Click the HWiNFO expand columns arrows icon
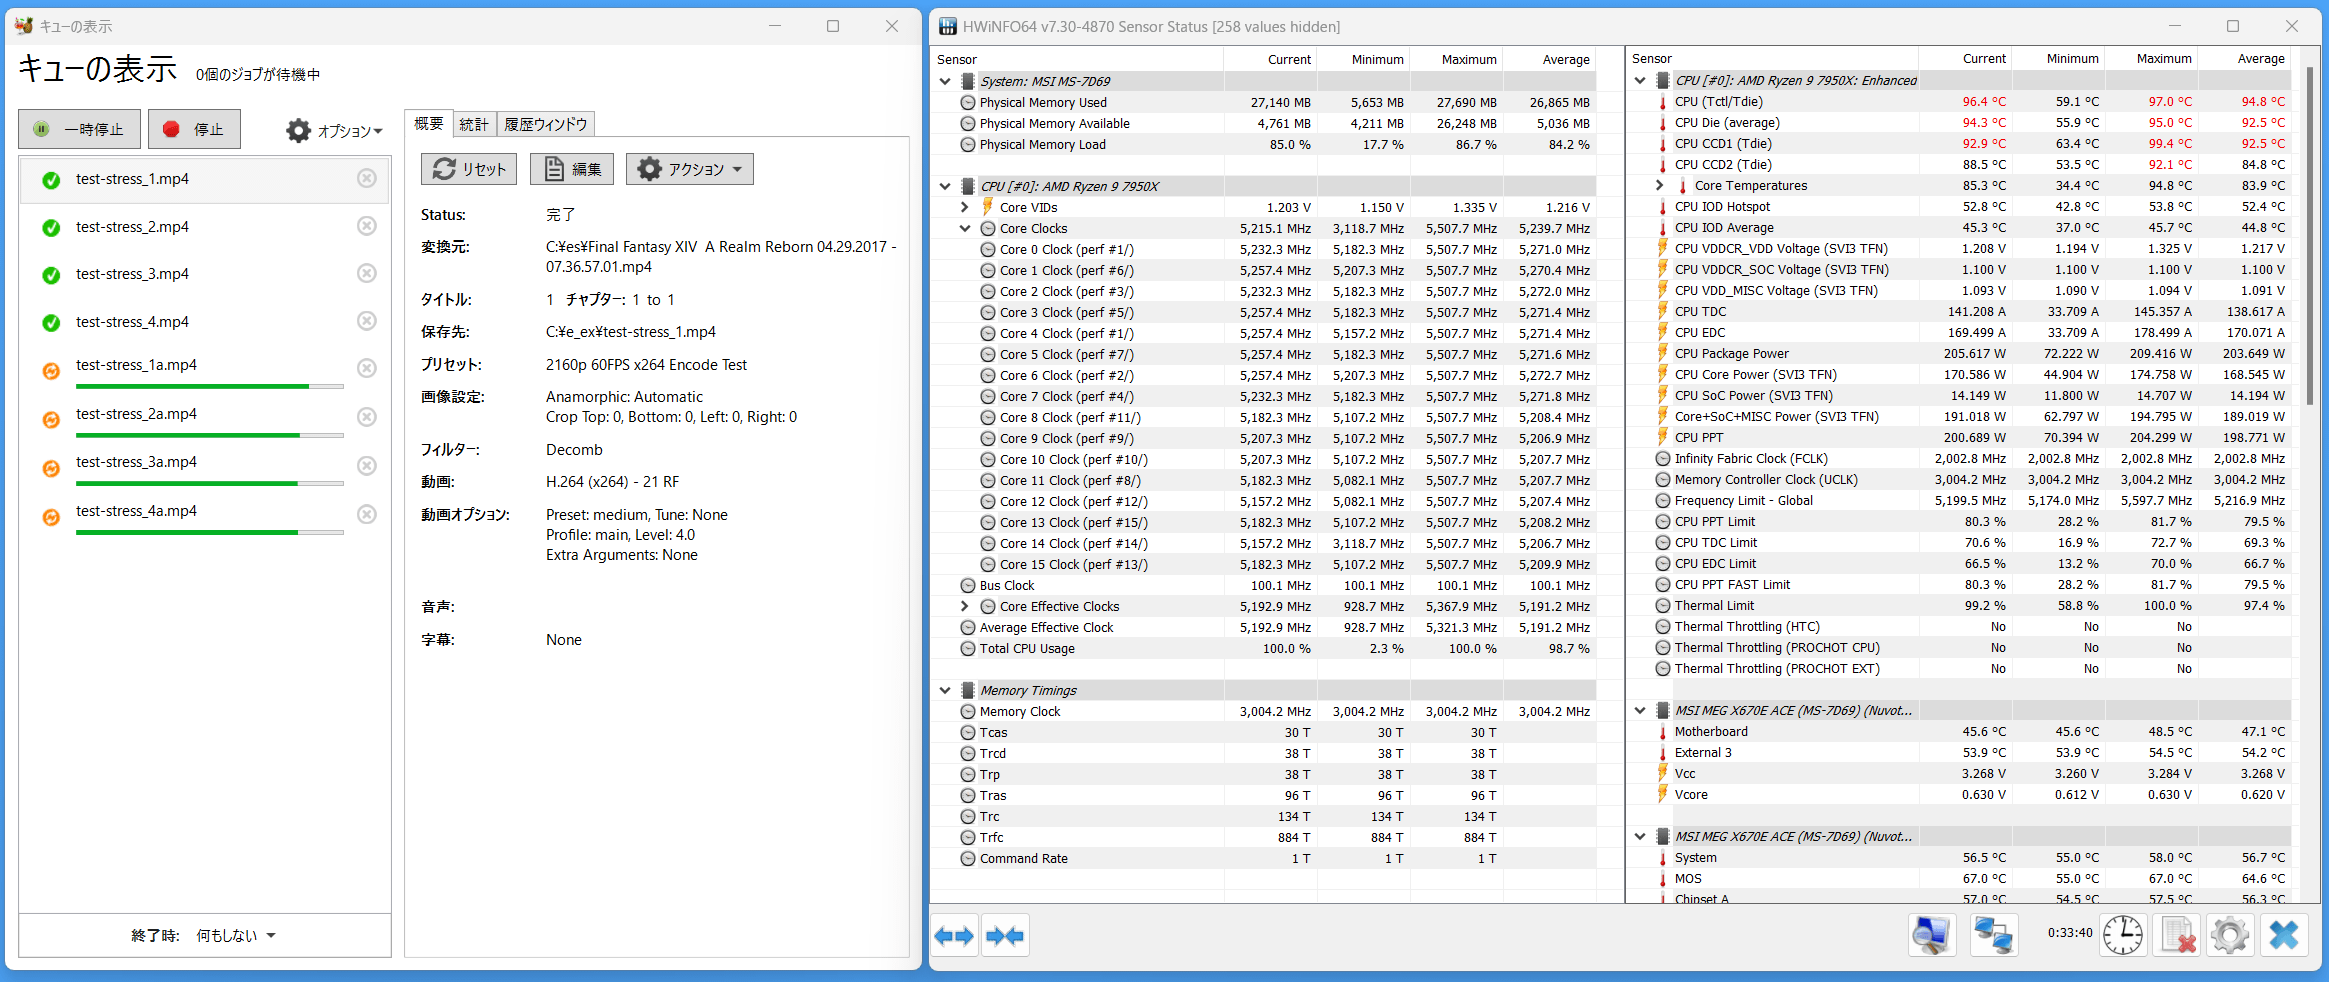2329x982 pixels. tap(954, 936)
